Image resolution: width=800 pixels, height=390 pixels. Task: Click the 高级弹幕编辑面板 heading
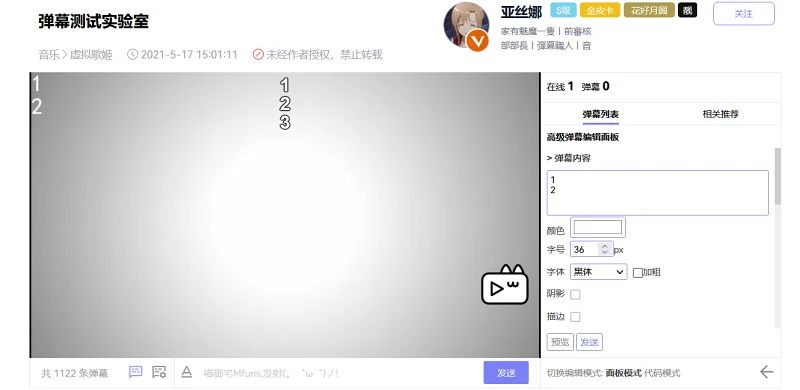(583, 137)
